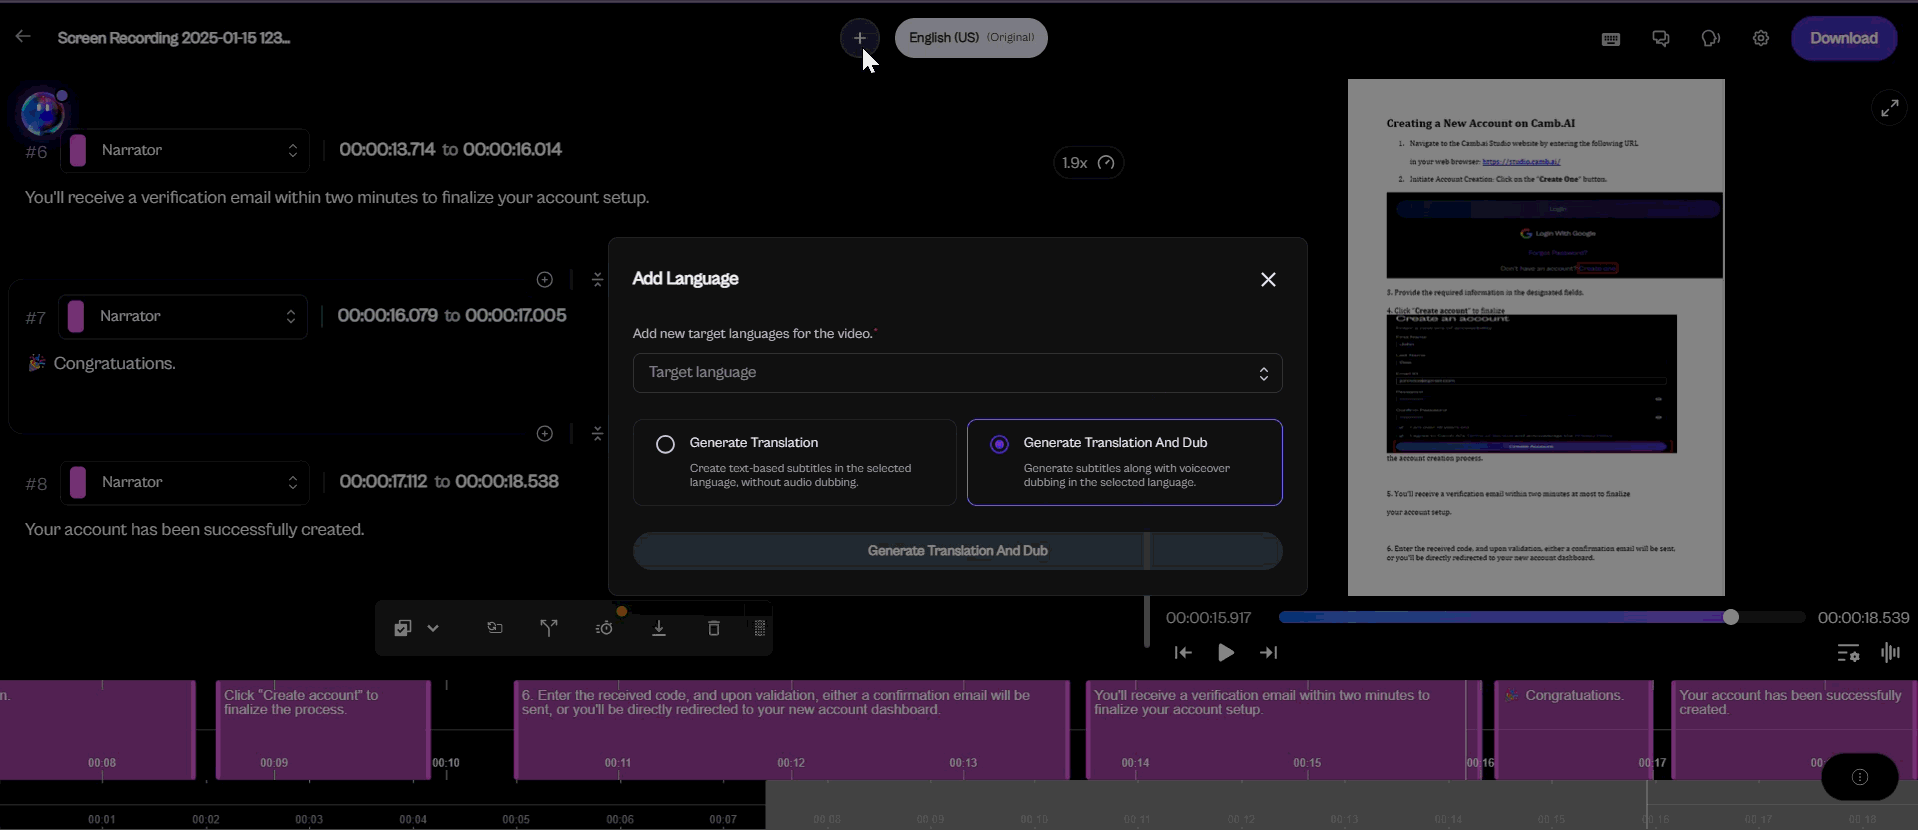Click the split/branch arrow tool icon
This screenshot has height=830, width=1918.
point(549,628)
